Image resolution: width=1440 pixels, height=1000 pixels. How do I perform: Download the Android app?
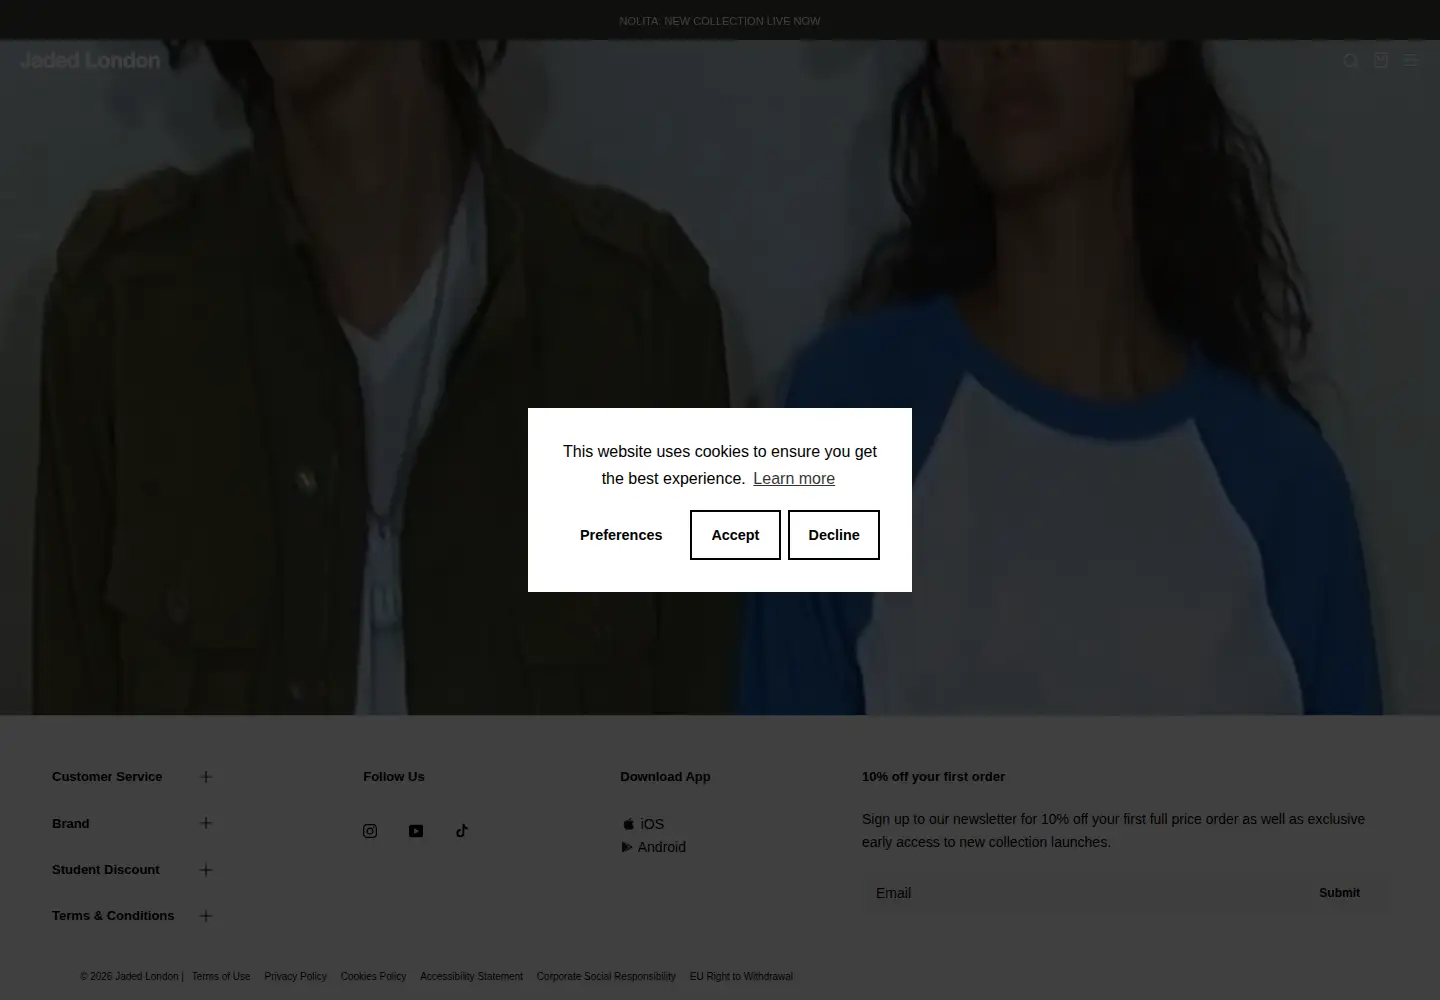coord(654,847)
